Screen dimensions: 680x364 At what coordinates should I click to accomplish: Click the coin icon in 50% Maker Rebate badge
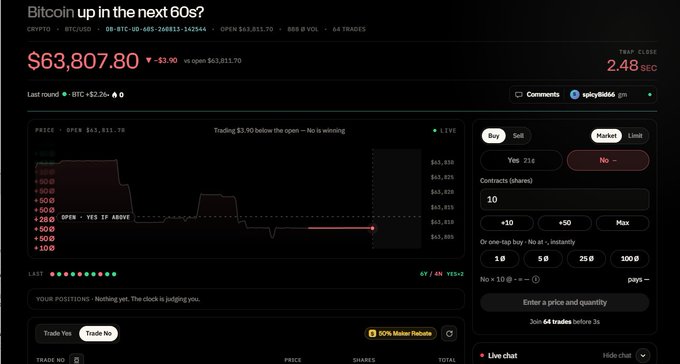point(372,333)
